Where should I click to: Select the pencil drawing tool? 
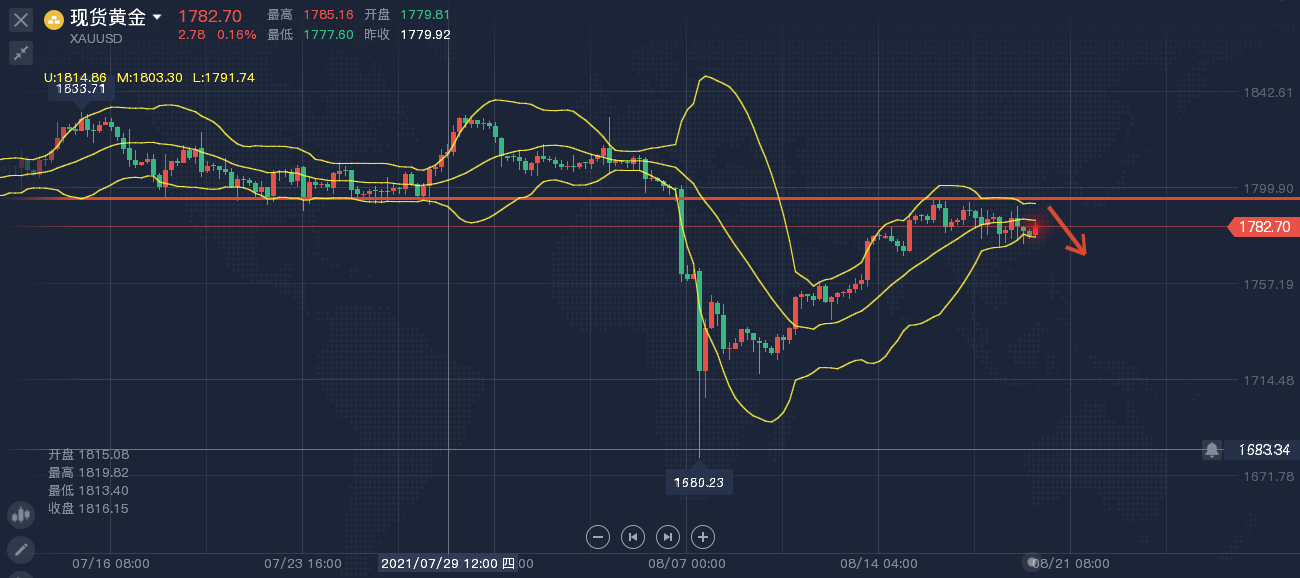click(x=20, y=549)
